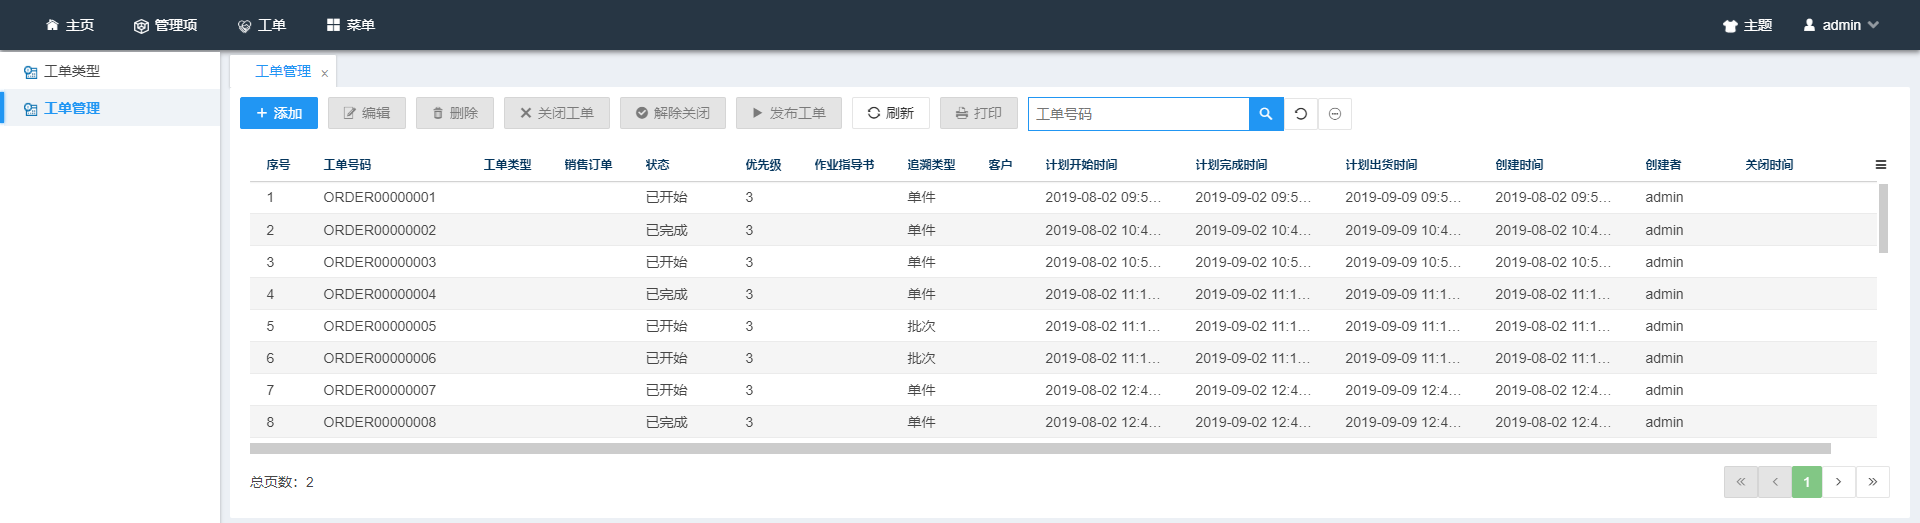Click the 关闭时间 column header
The width and height of the screenshot is (1920, 523).
(x=1769, y=165)
